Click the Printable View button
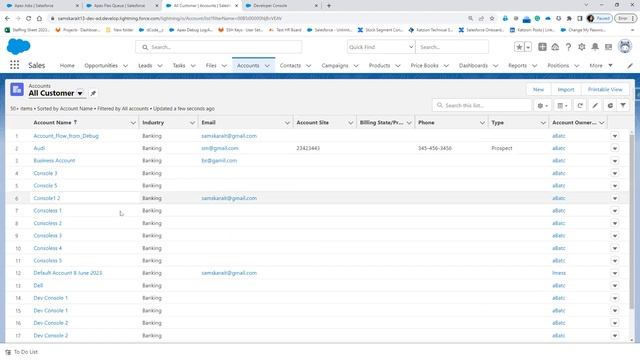 tap(605, 89)
